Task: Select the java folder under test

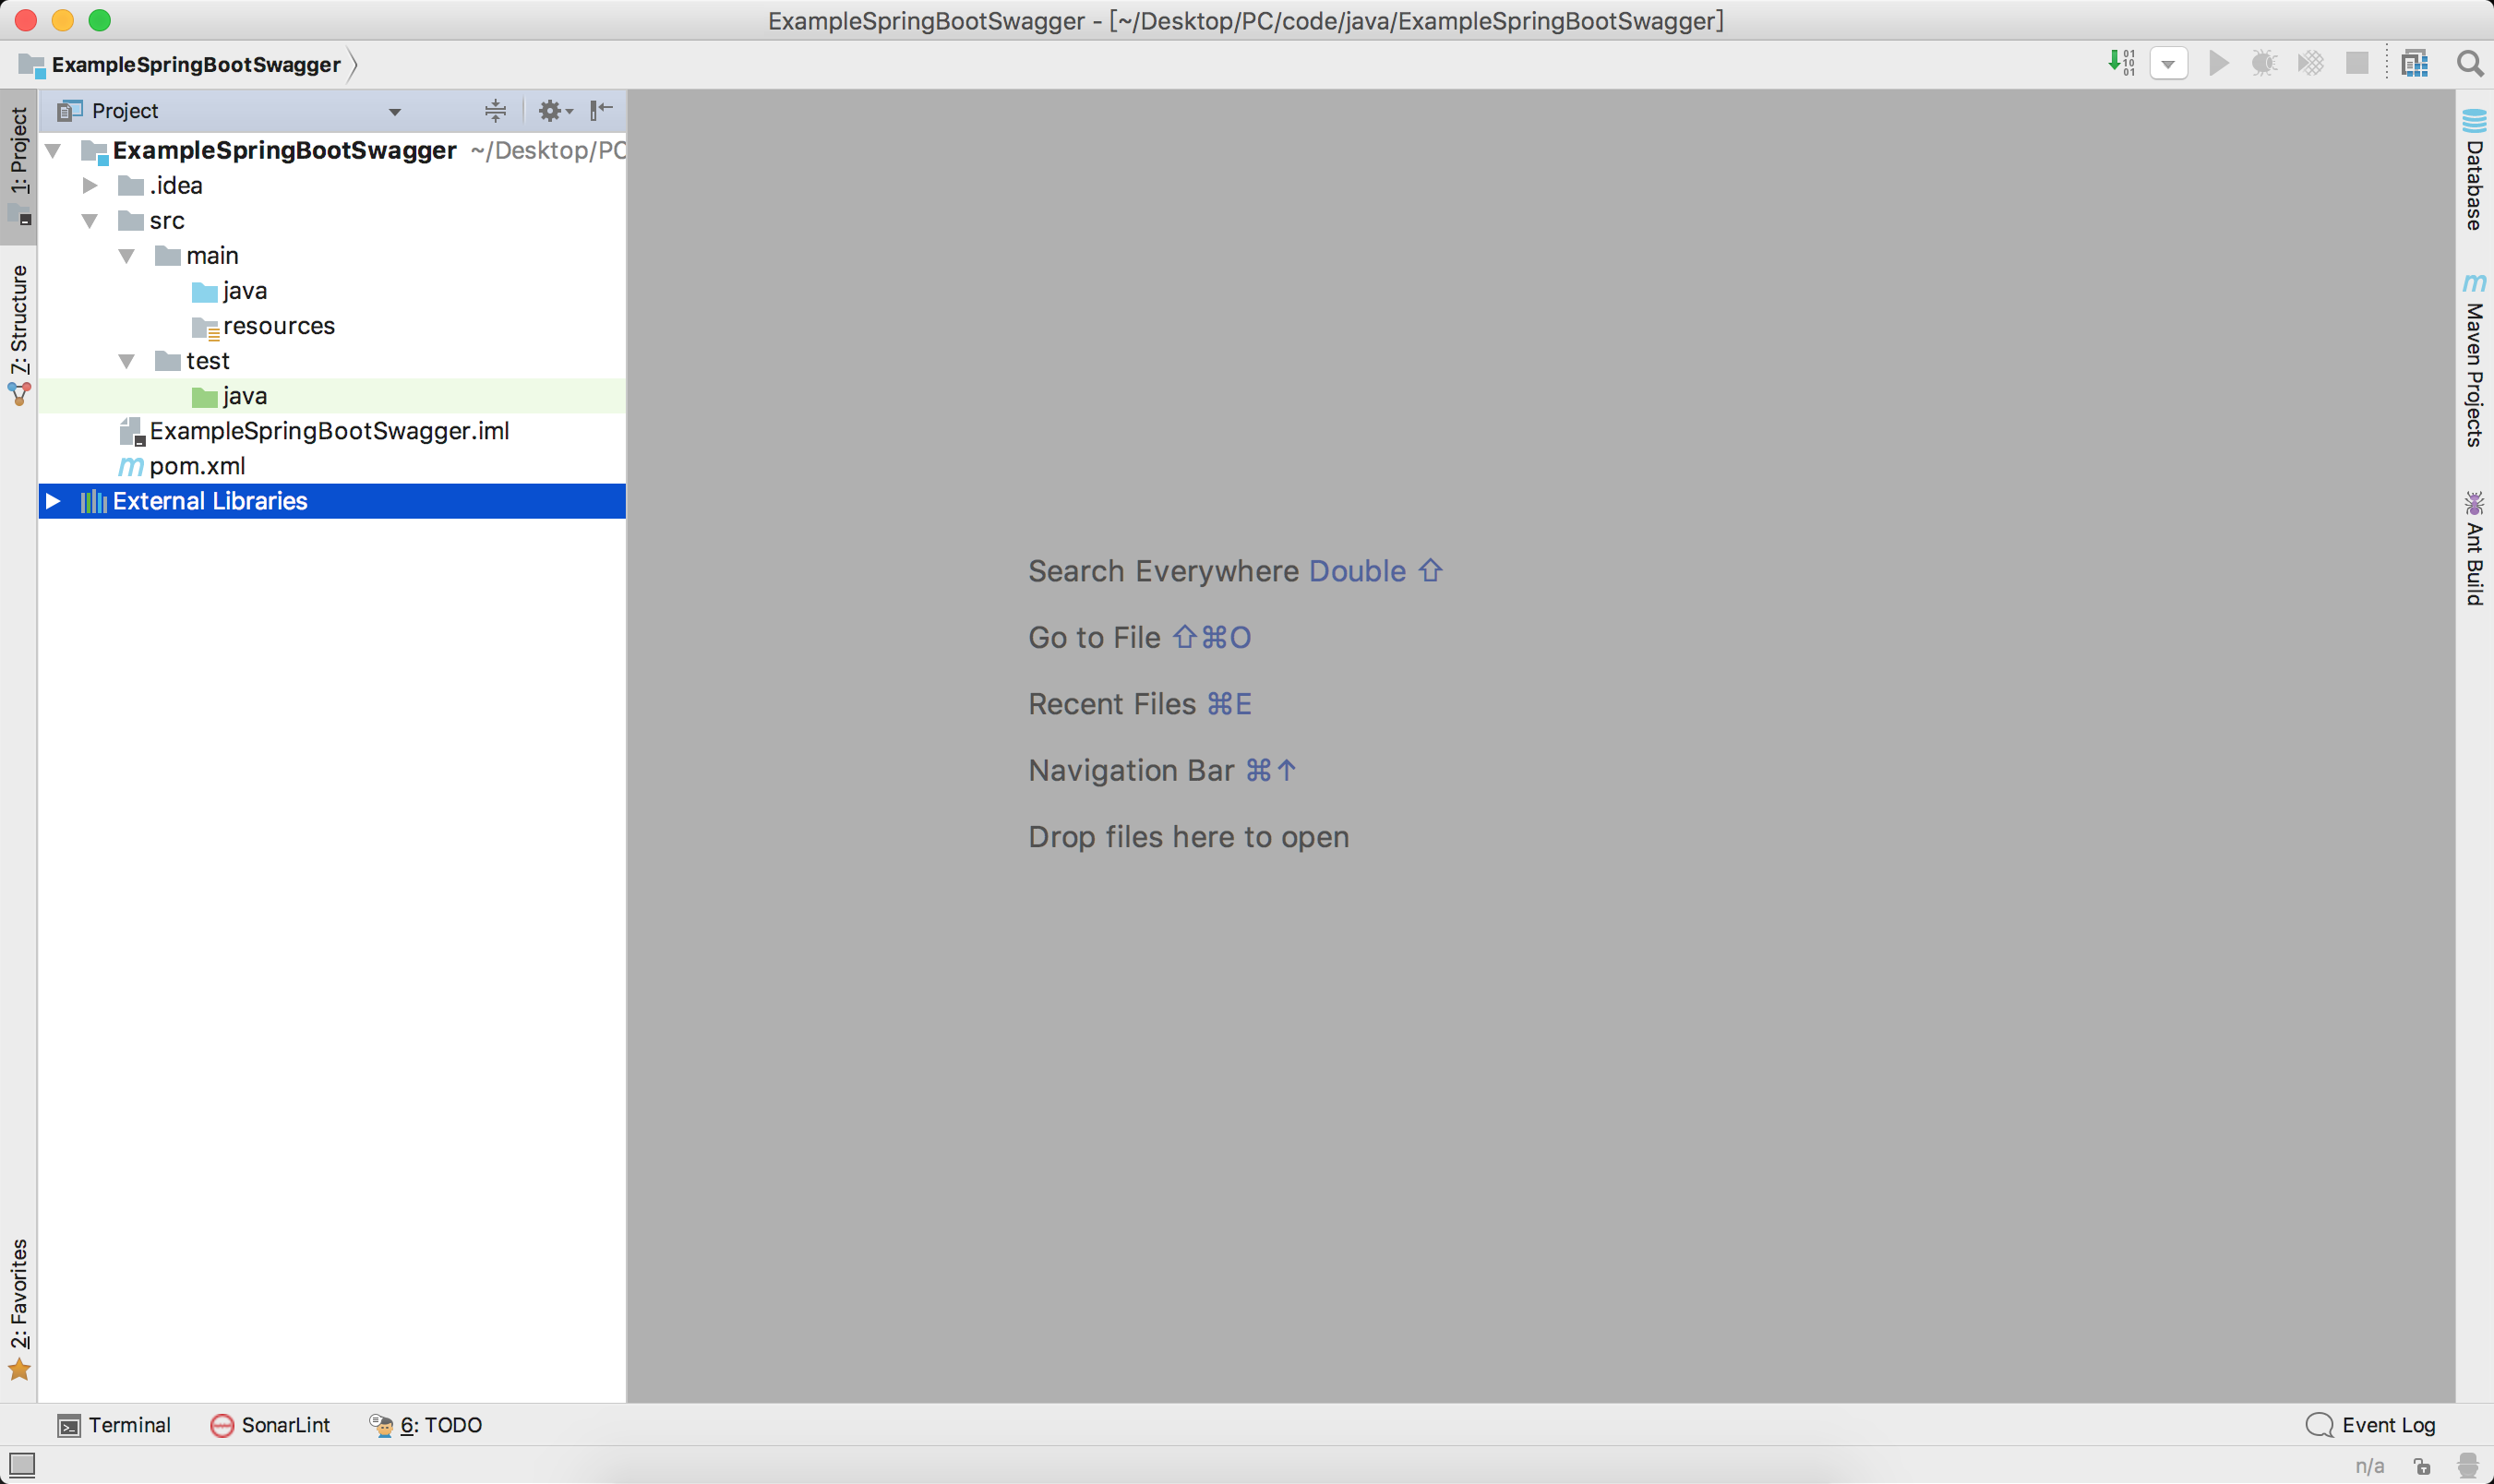Action: pos(332,396)
